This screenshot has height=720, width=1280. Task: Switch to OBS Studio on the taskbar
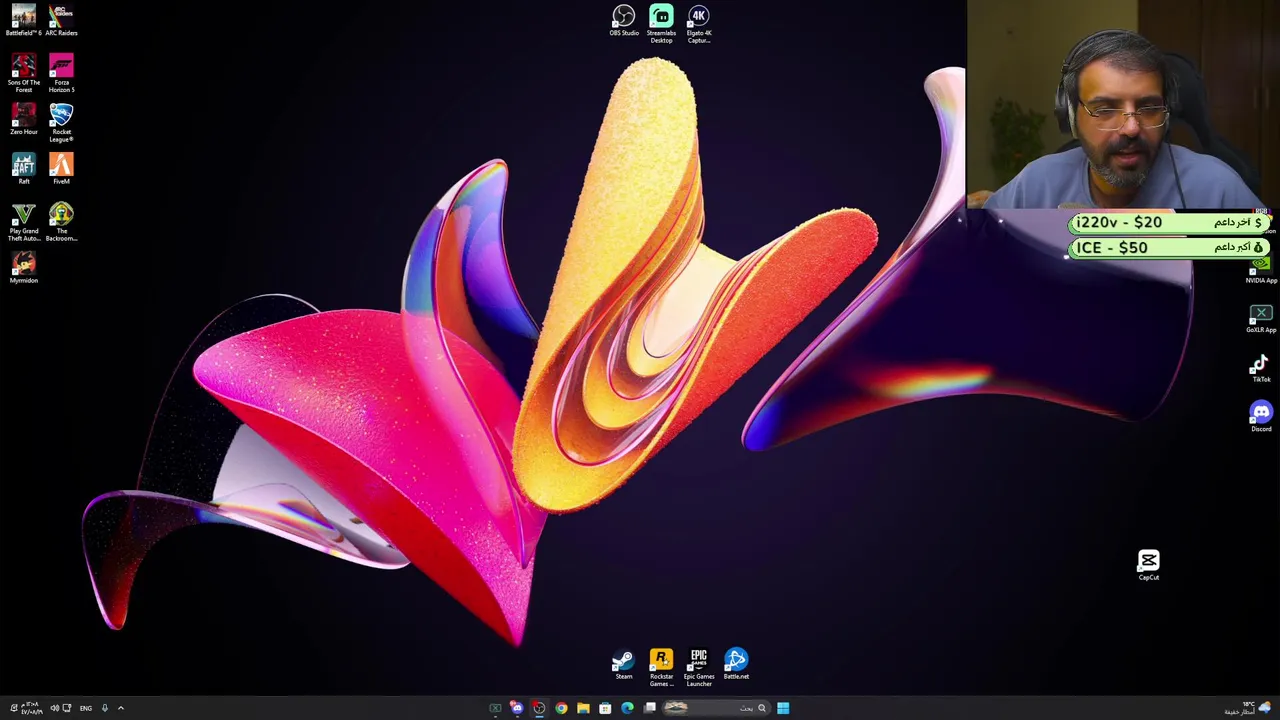[539, 708]
